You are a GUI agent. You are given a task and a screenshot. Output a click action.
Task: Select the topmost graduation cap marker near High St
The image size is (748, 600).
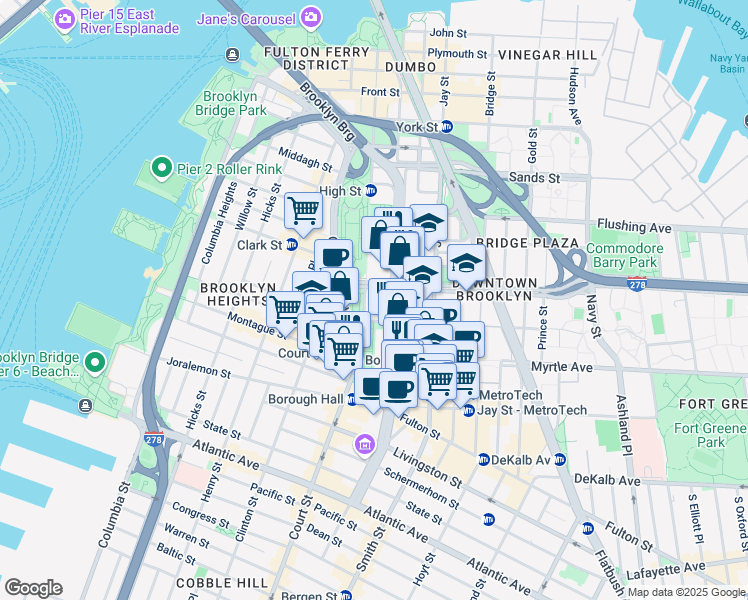pos(429,223)
